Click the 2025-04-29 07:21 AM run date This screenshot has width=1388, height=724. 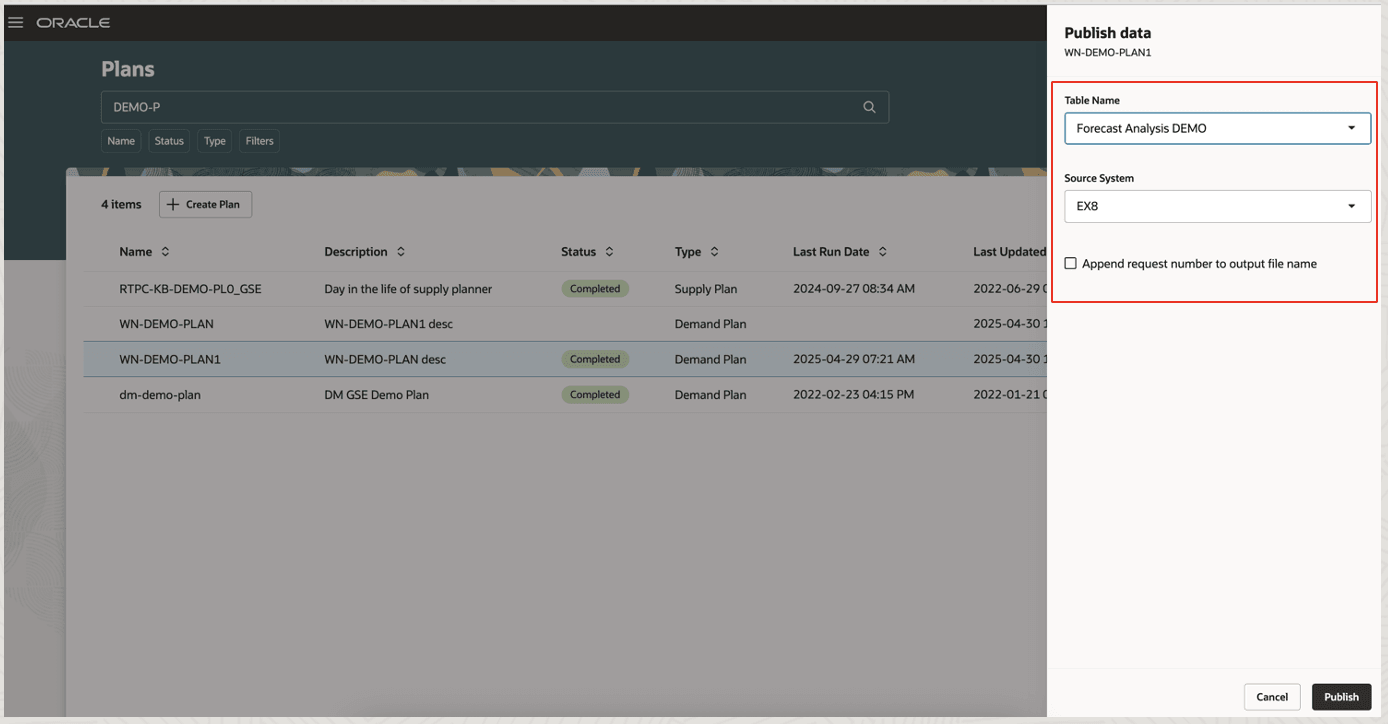853,359
